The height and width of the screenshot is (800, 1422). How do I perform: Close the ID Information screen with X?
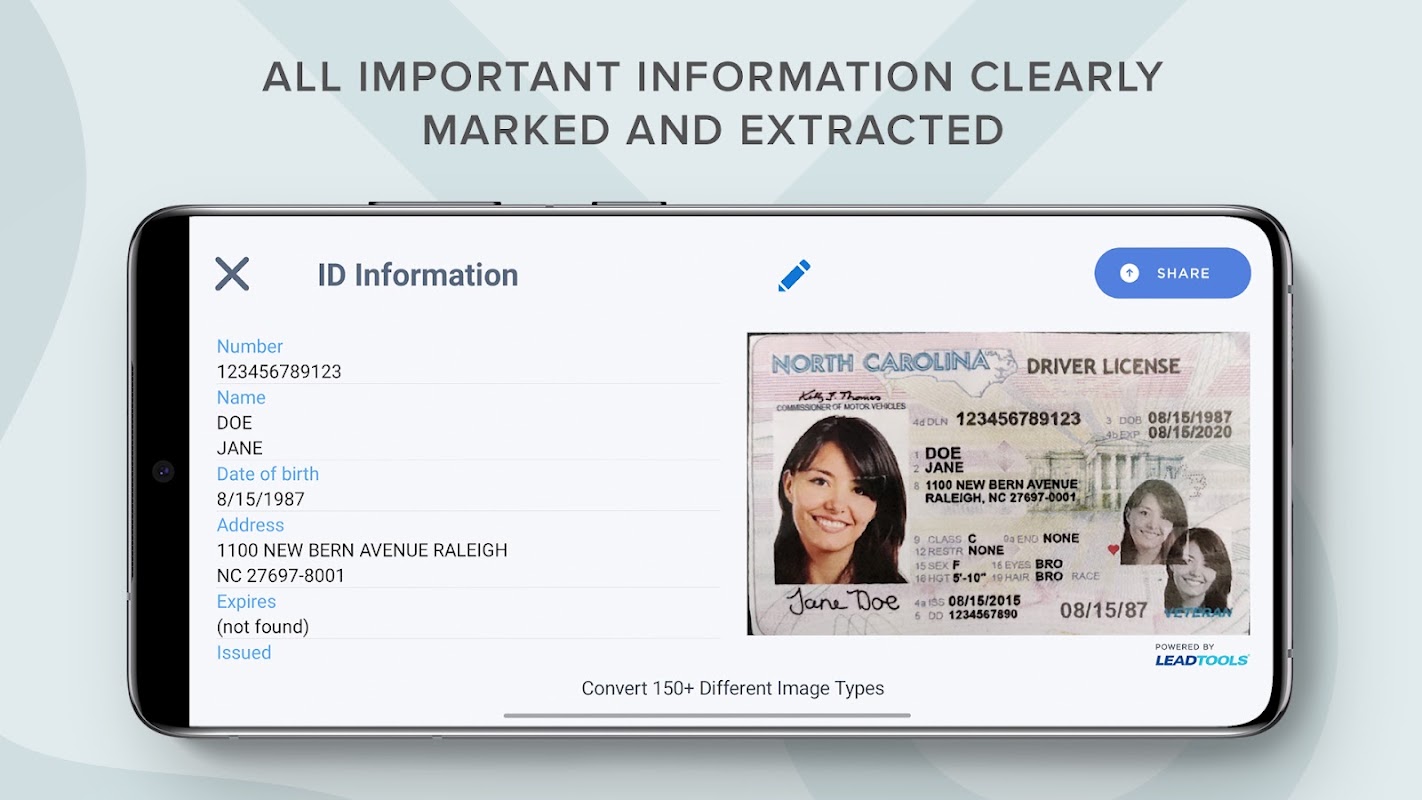232,274
